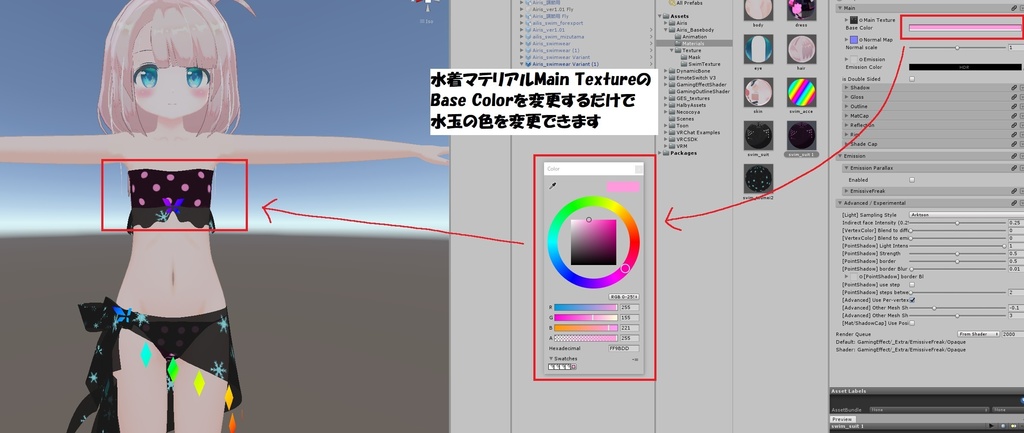The height and width of the screenshot is (433, 1024).
Task: Click the link icon on MatCap section
Action: pyautogui.click(x=1014, y=116)
